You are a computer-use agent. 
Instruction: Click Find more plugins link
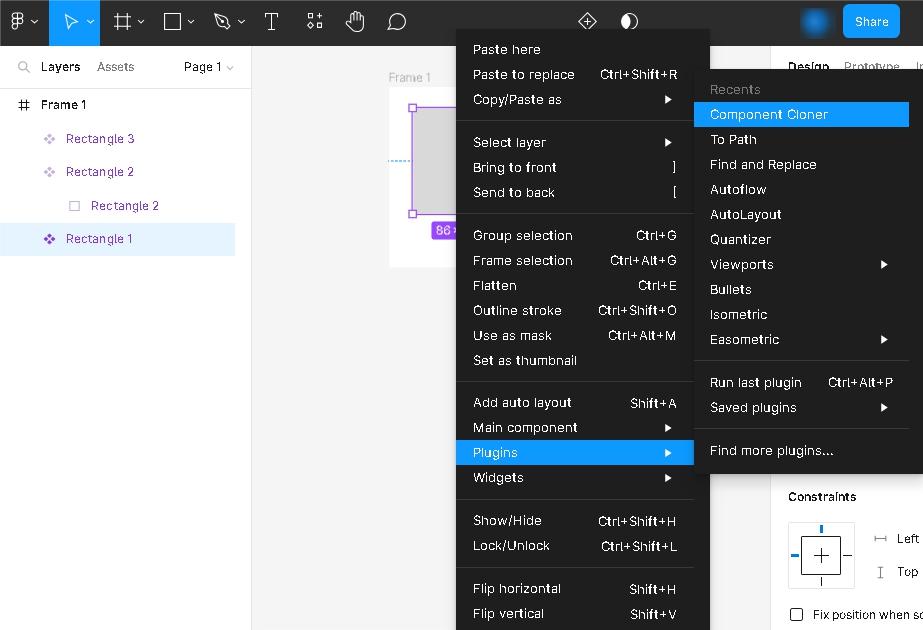(x=771, y=450)
